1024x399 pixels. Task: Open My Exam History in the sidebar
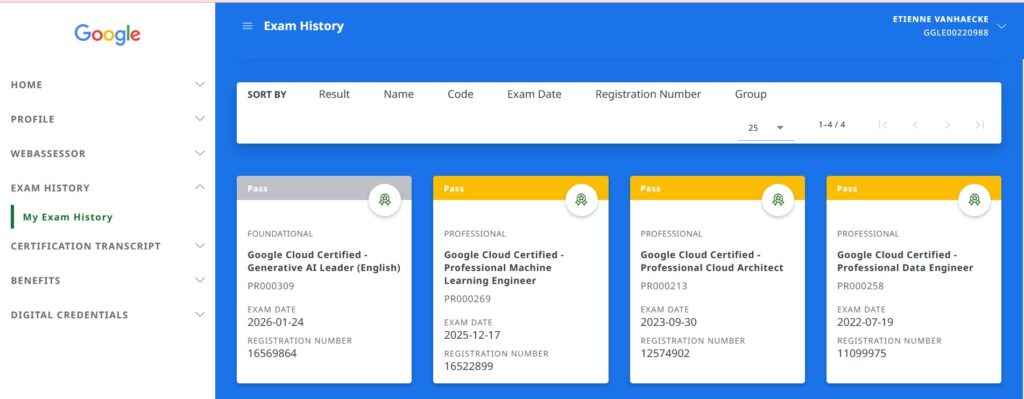(68, 217)
